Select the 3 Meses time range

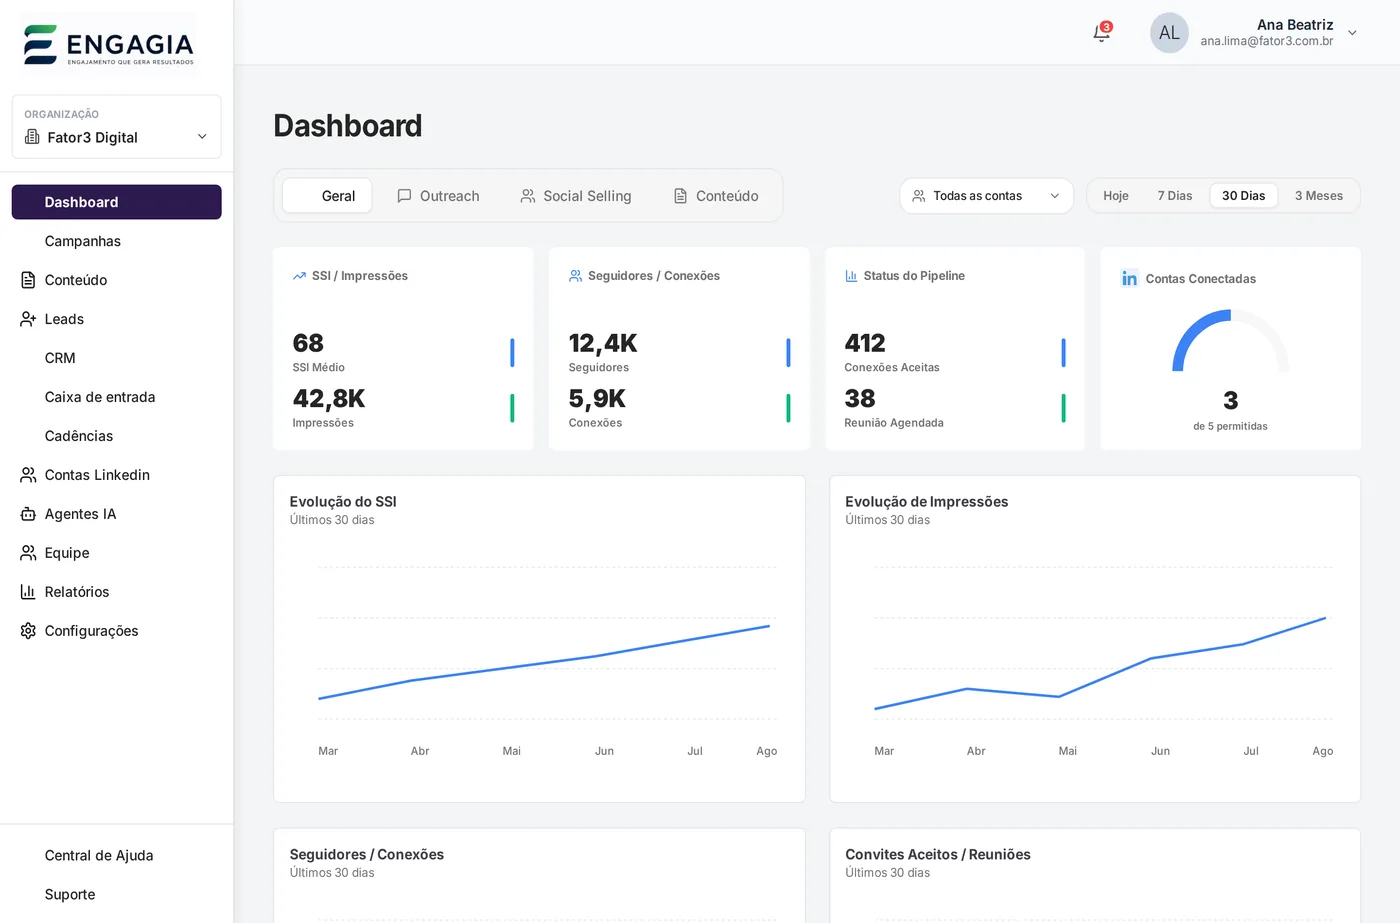[x=1319, y=196]
